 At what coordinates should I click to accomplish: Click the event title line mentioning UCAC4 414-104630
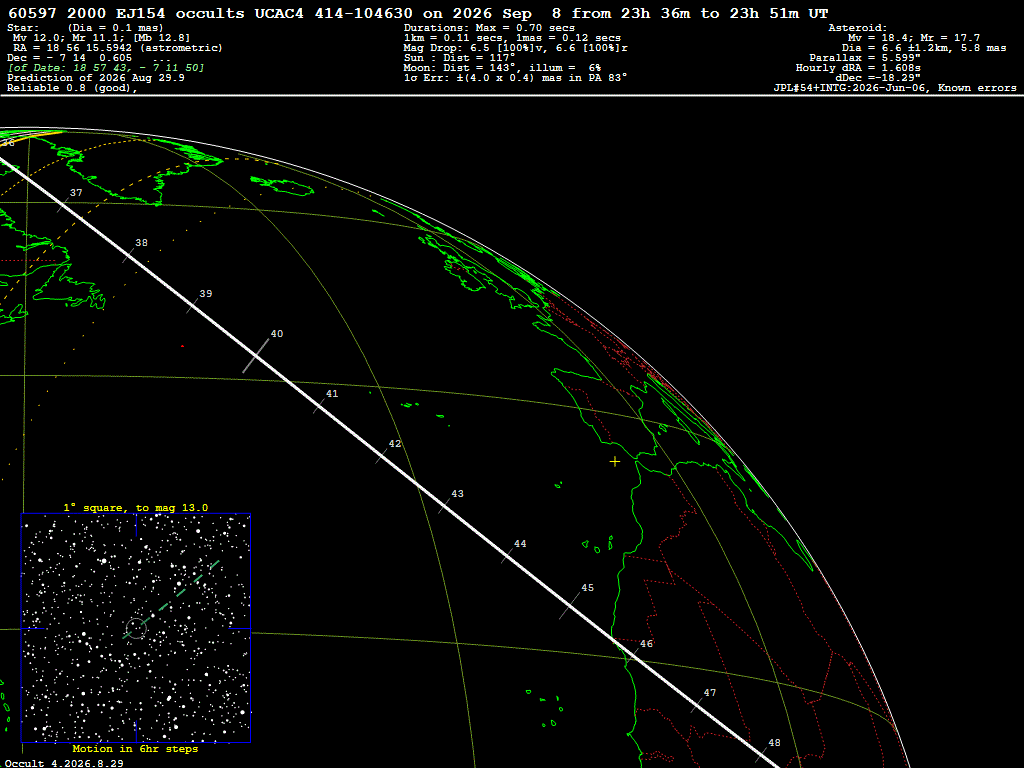[418, 13]
